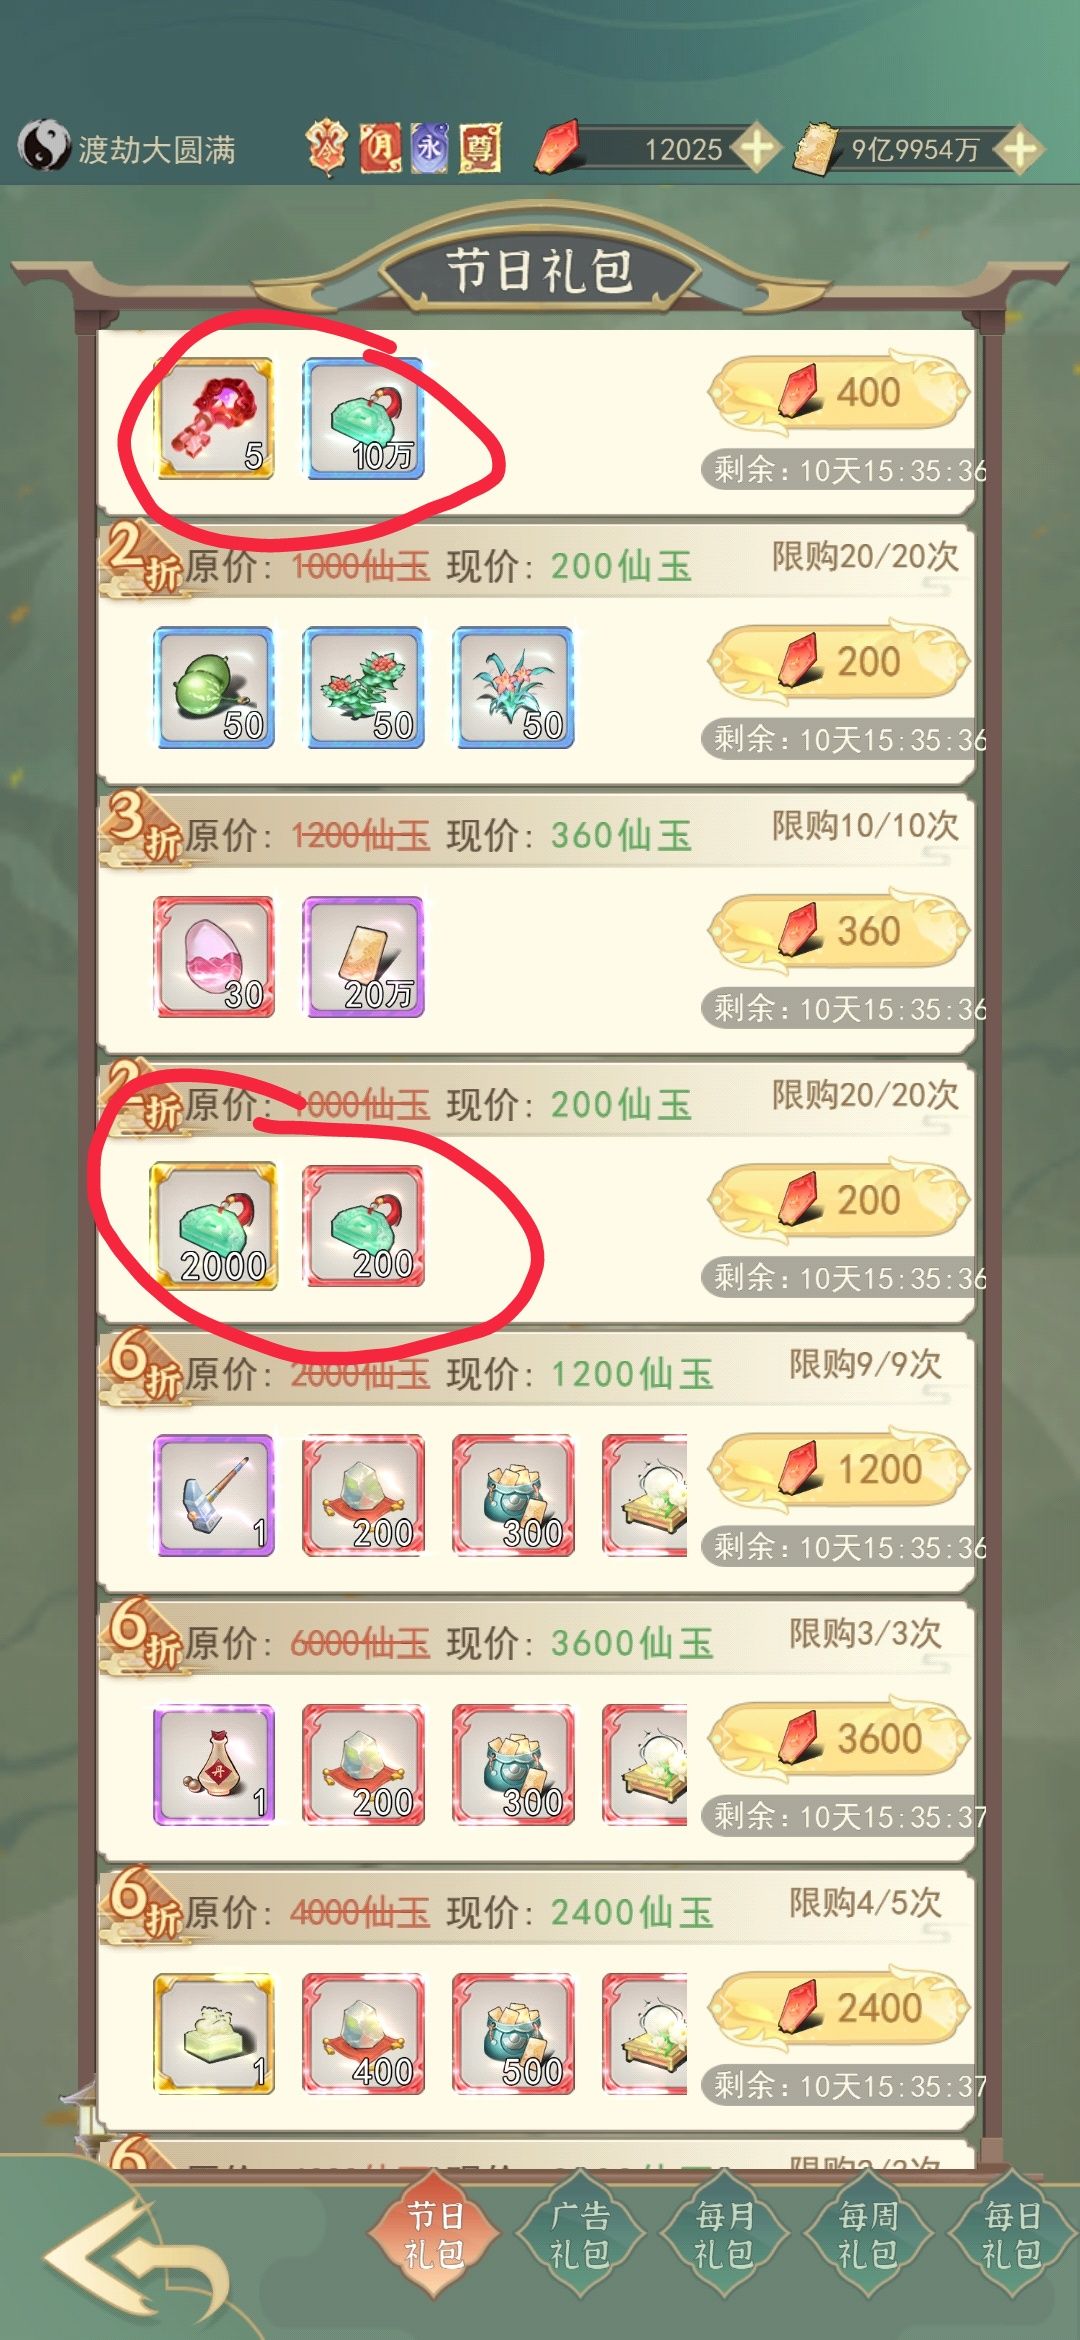Open the red 月 monthly card badge
Image resolution: width=1080 pixels, height=2340 pixels.
click(380, 148)
